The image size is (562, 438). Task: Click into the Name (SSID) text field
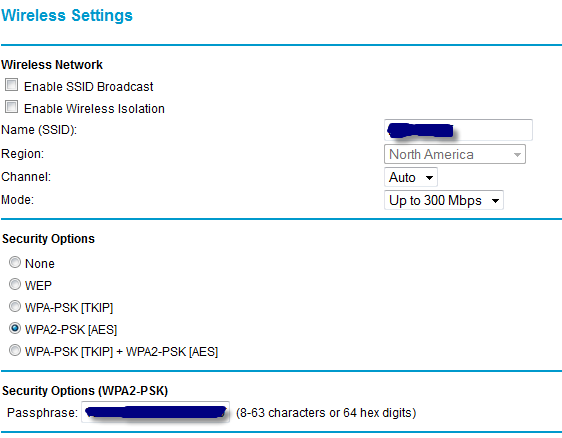coord(458,130)
